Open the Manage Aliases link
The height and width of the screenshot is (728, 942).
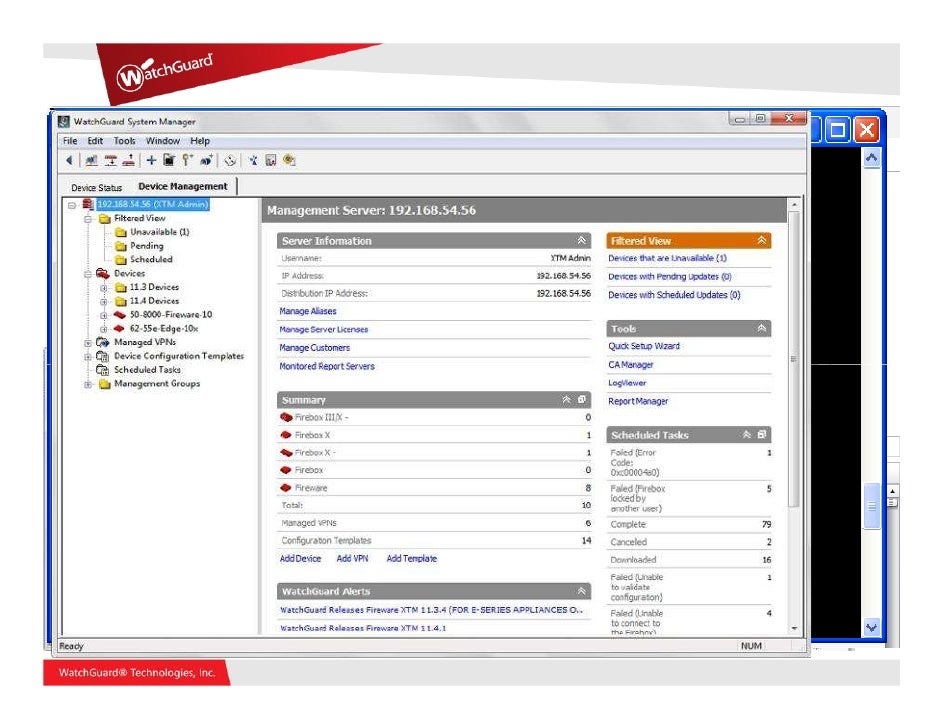click(308, 311)
